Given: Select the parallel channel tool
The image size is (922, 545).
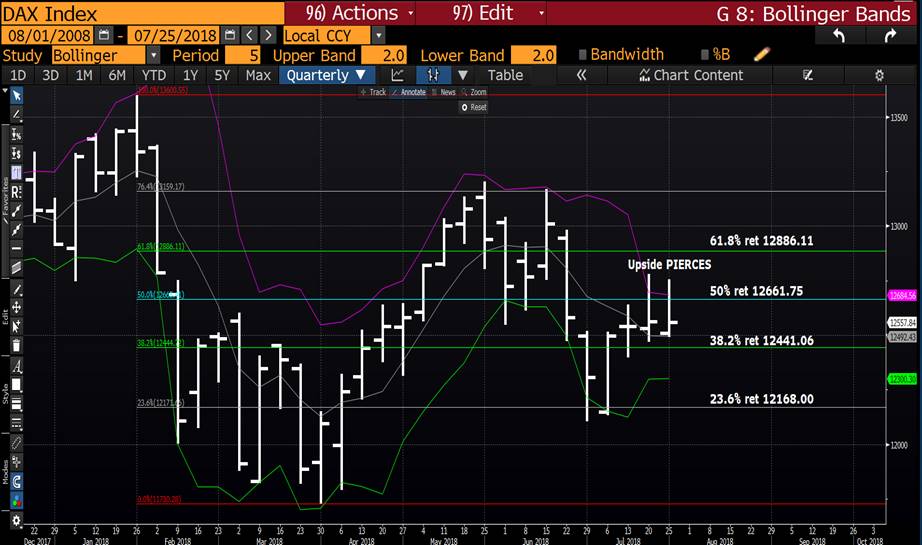Looking at the screenshot, I should pos(16,268).
